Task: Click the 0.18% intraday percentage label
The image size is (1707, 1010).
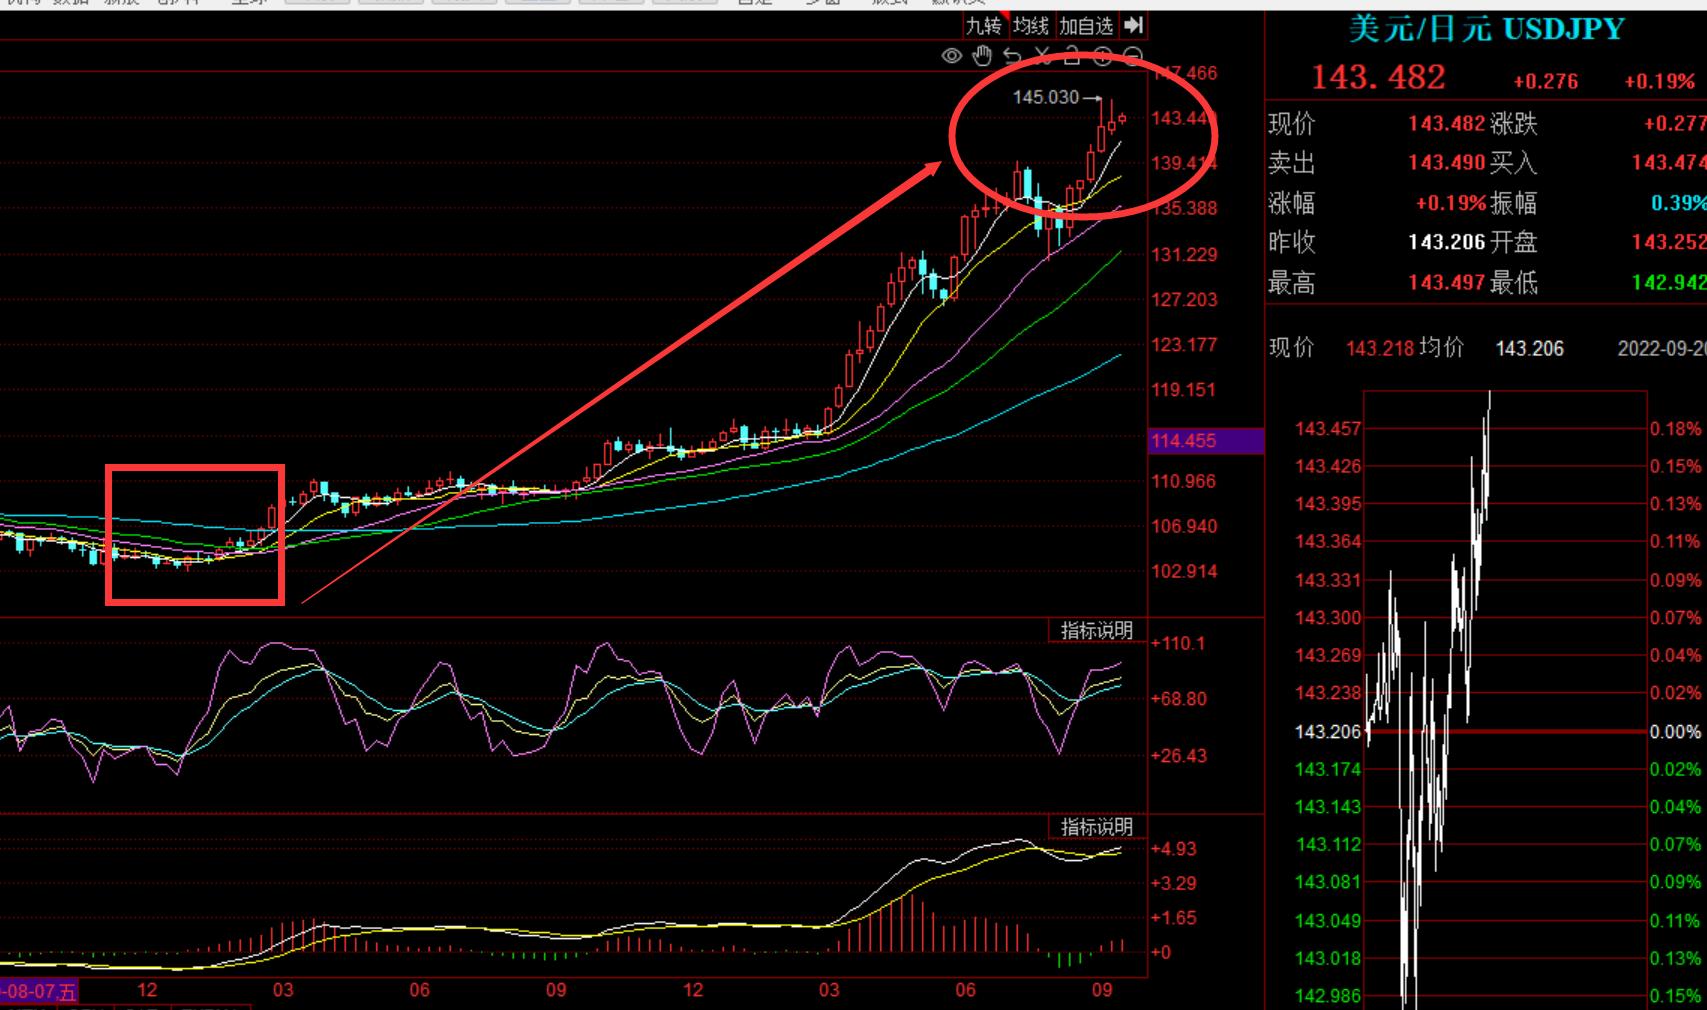Action: 1676,429
